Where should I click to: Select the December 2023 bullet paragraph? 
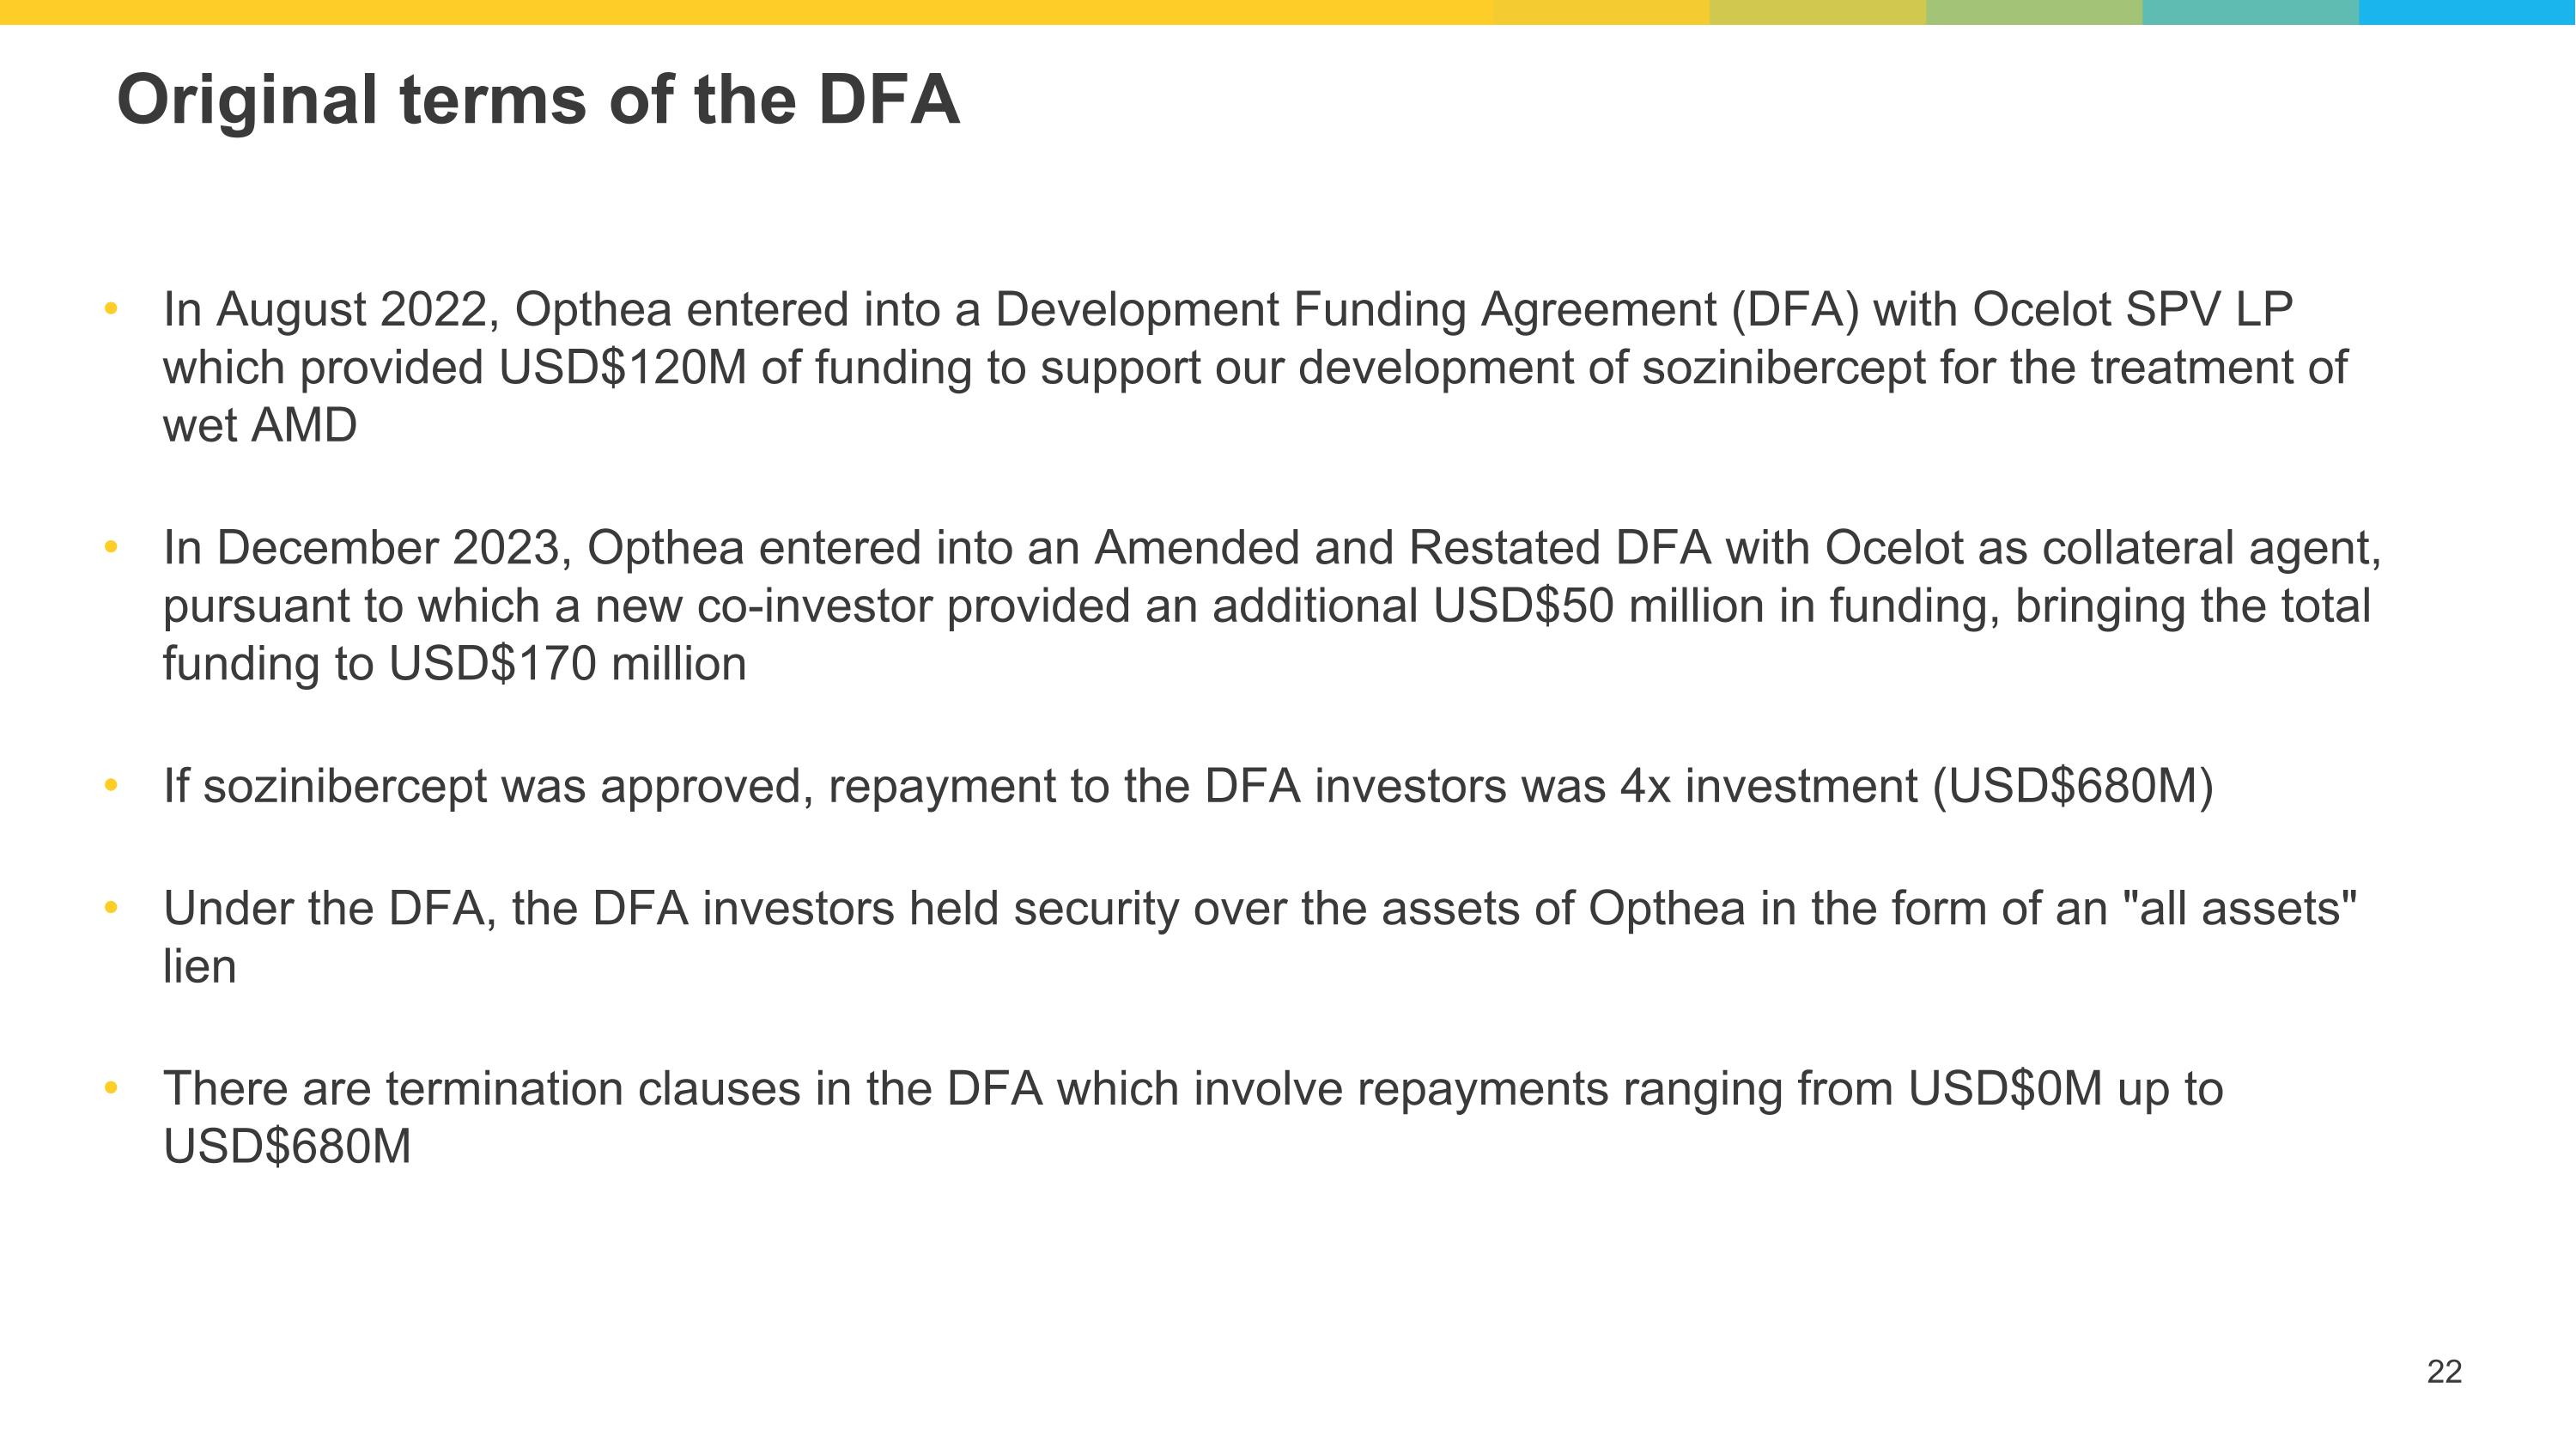point(1270,605)
